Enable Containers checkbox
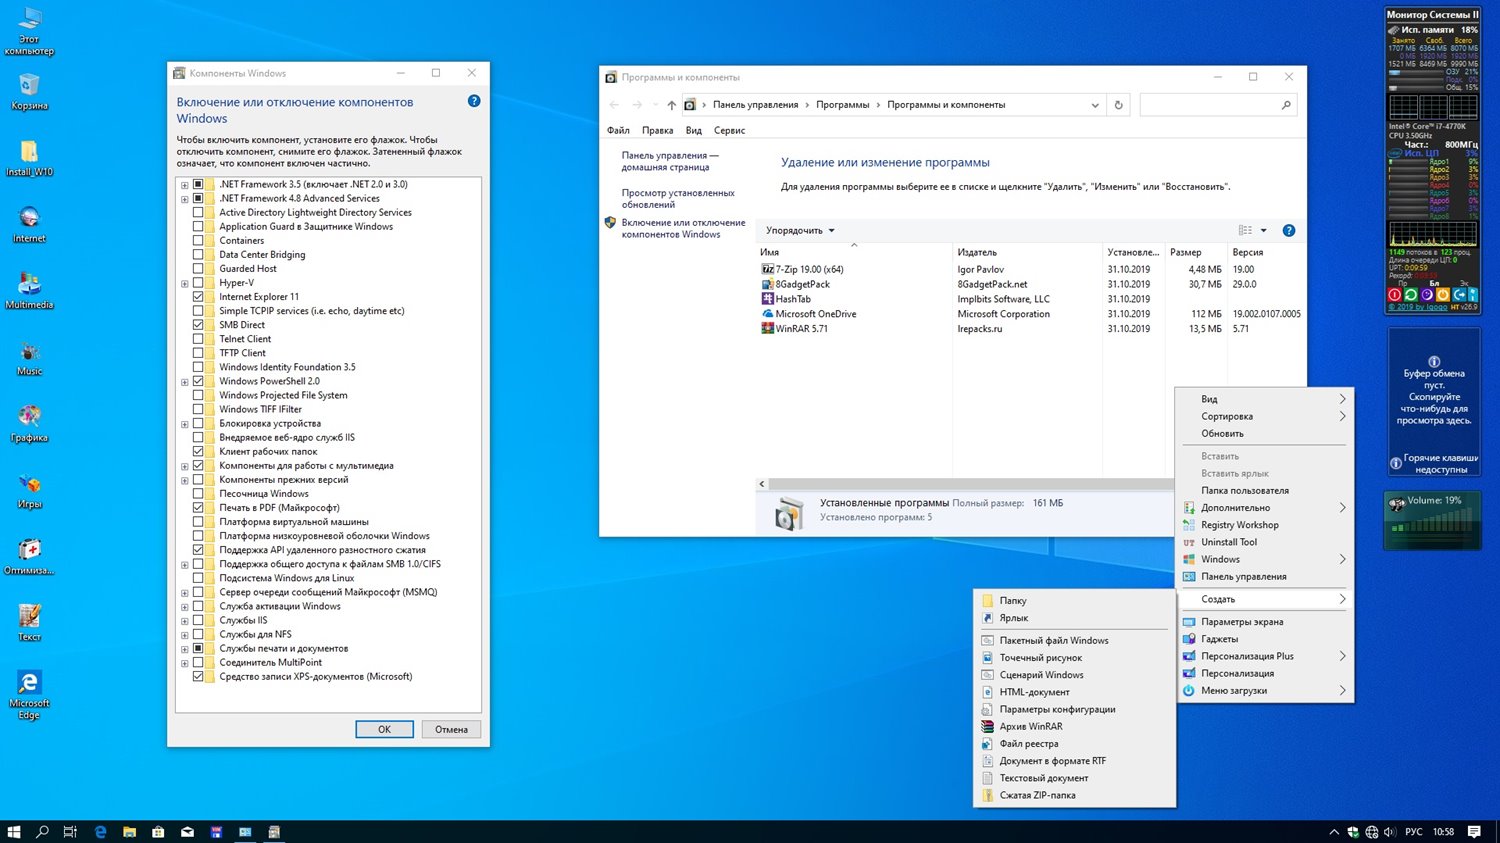The width and height of the screenshot is (1500, 843). [x=198, y=240]
